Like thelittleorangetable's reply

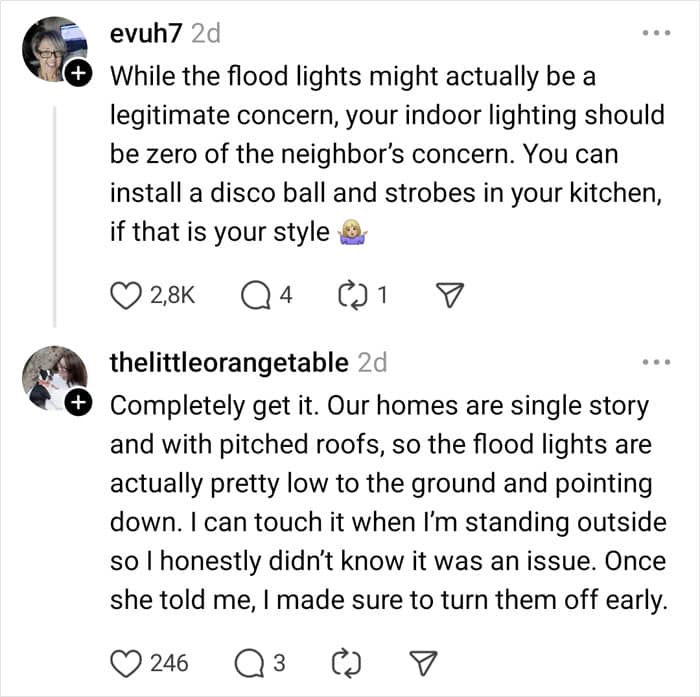pos(126,664)
